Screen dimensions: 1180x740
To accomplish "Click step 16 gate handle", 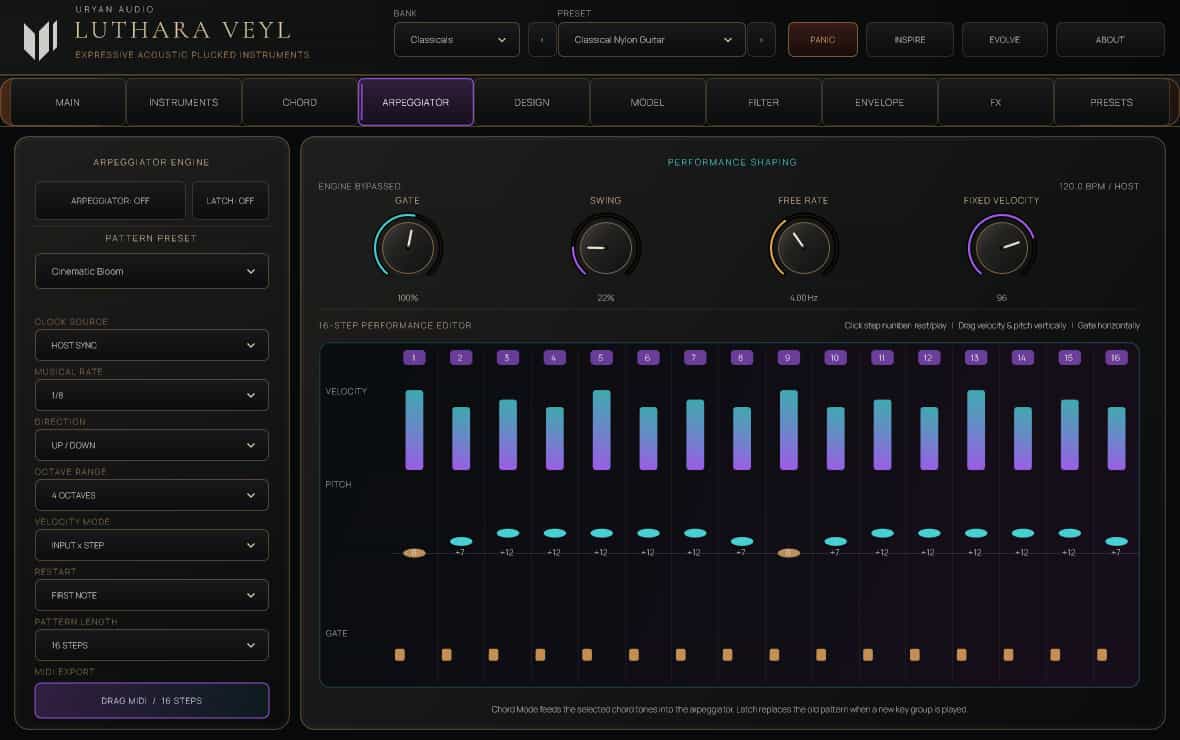I will pyautogui.click(x=1102, y=655).
